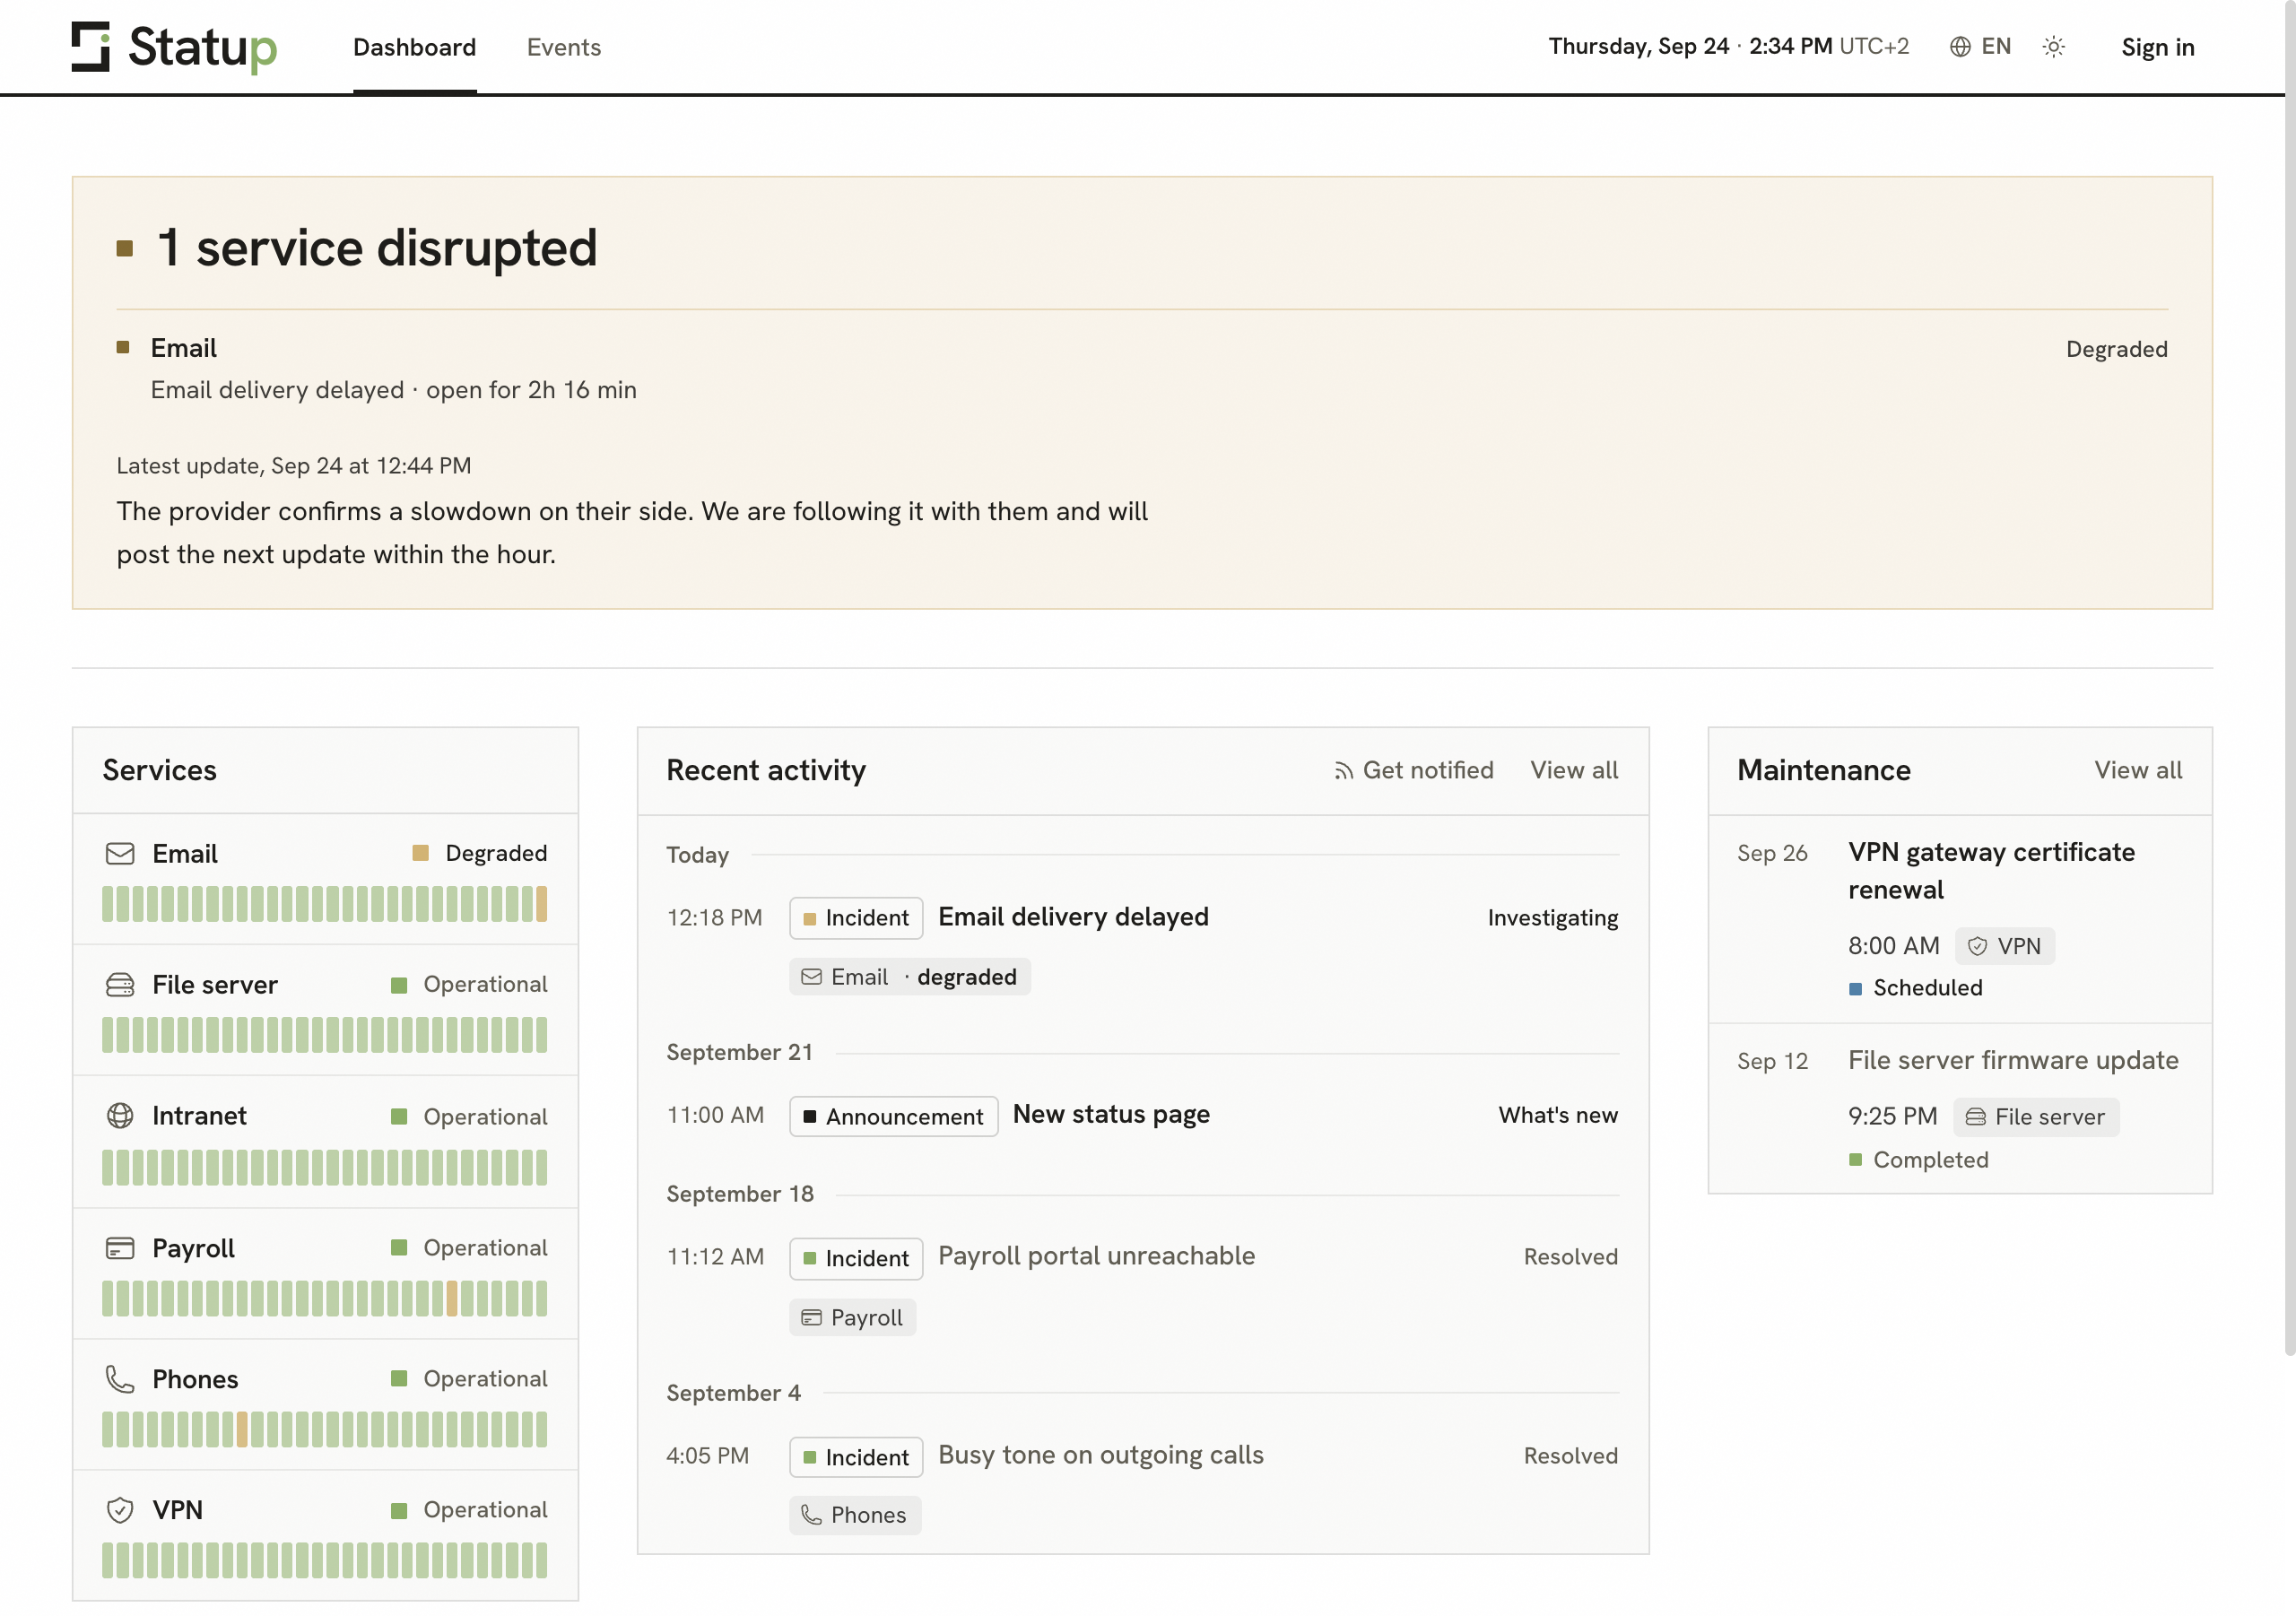Click the page vertical scrollbar
The height and width of the screenshot is (1616, 2296).
[2289, 676]
